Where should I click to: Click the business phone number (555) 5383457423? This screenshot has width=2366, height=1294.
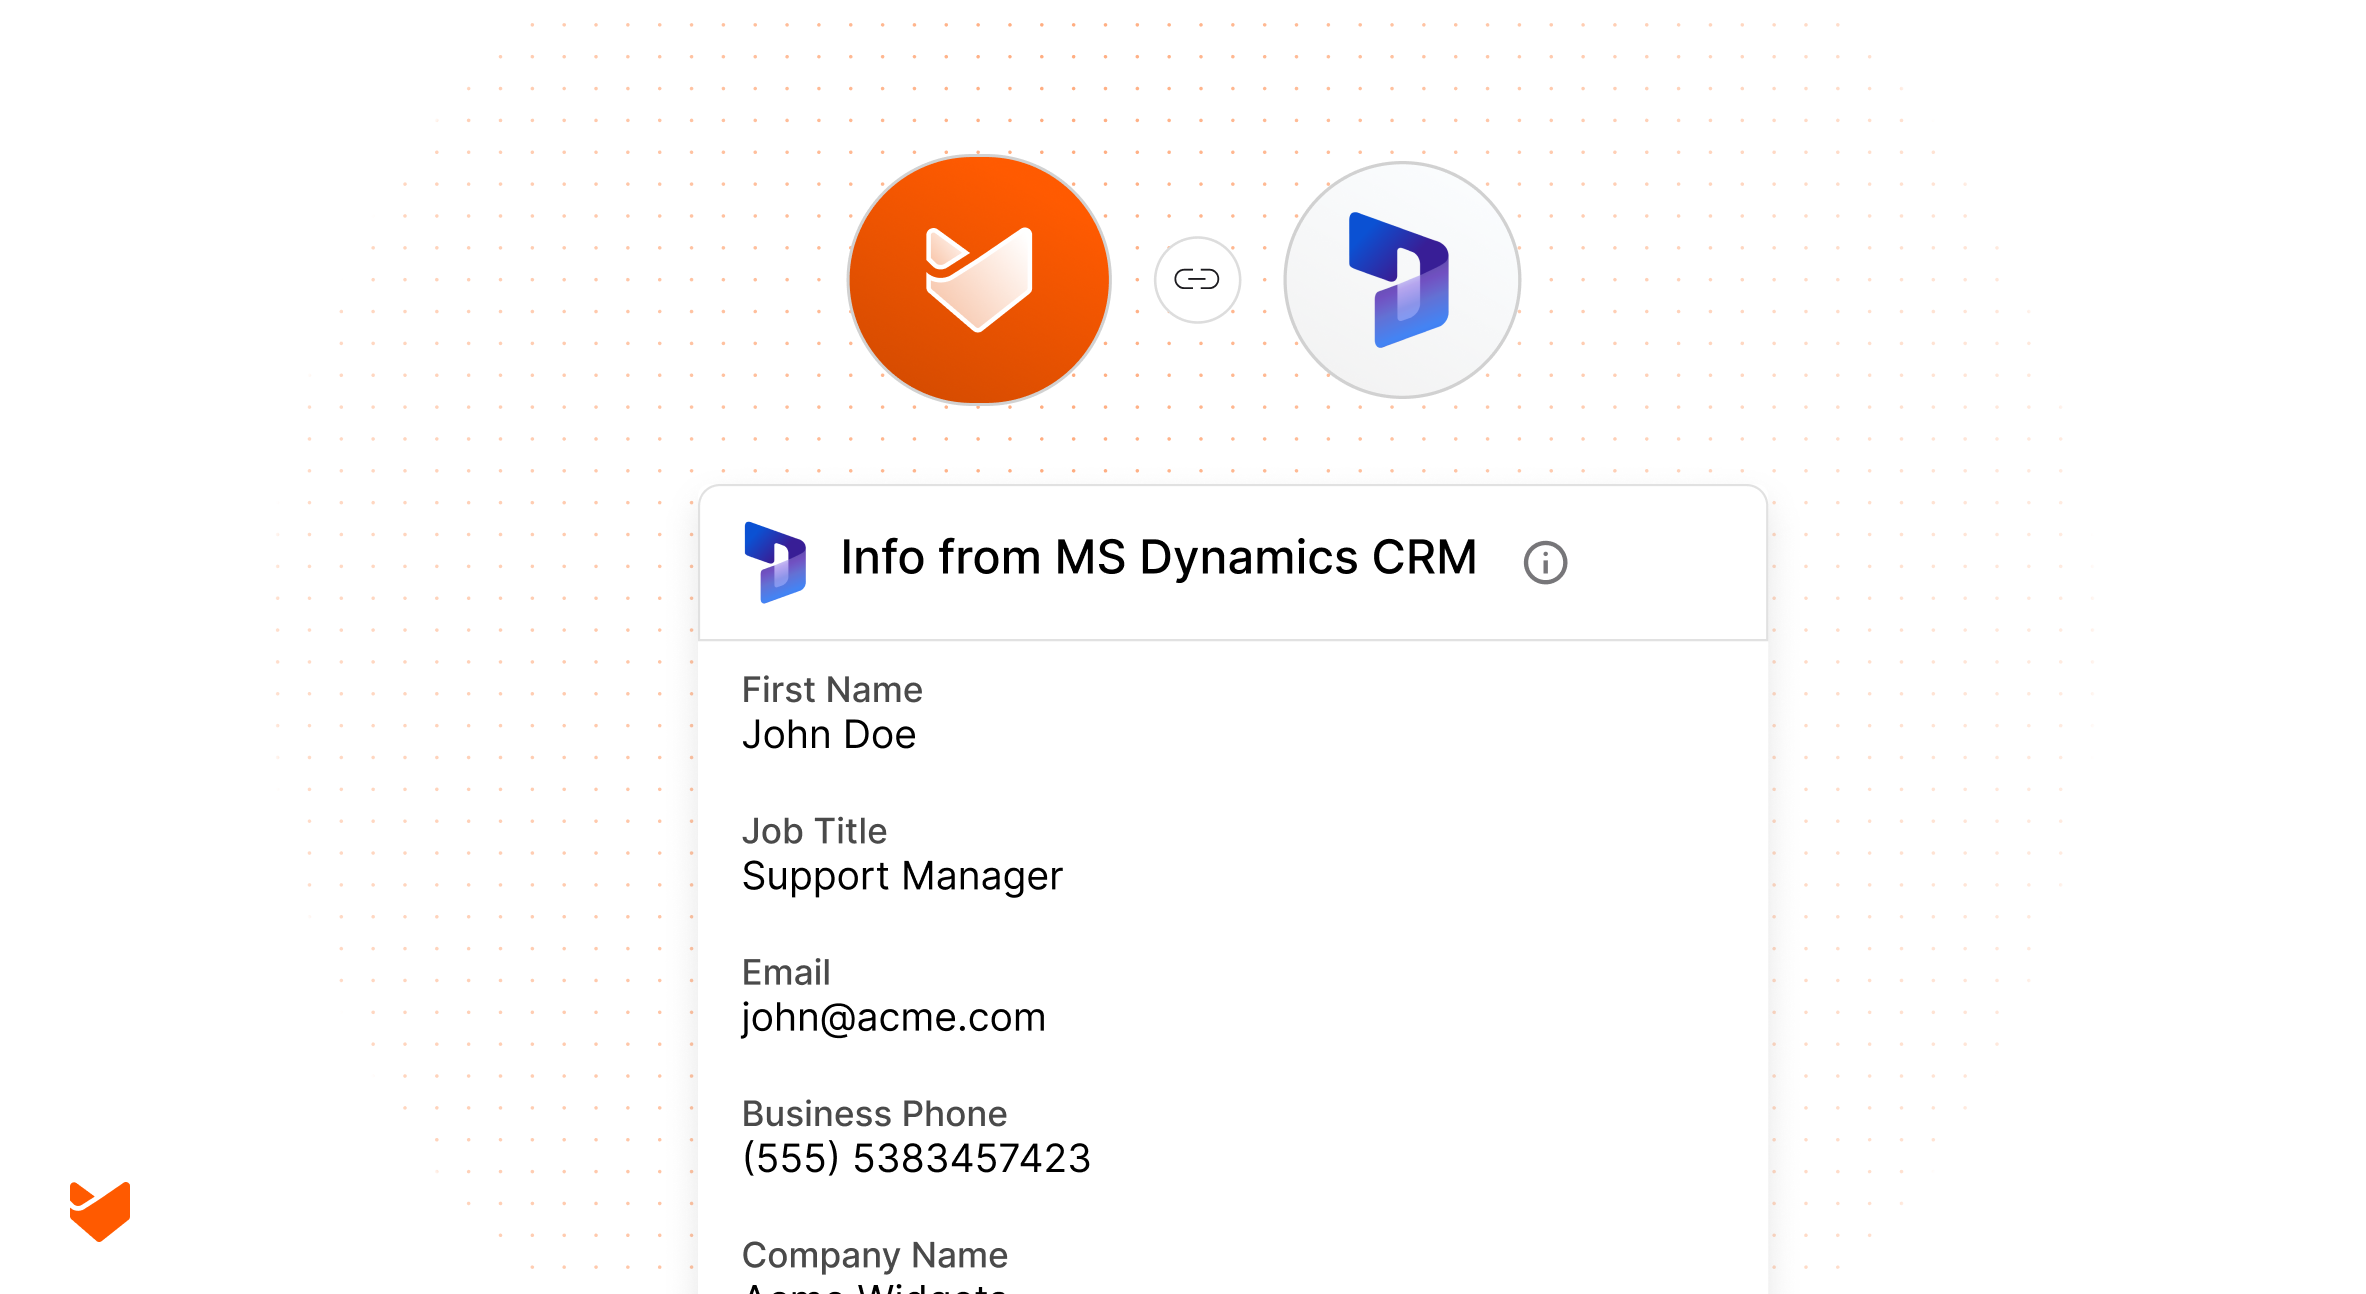916,1158
